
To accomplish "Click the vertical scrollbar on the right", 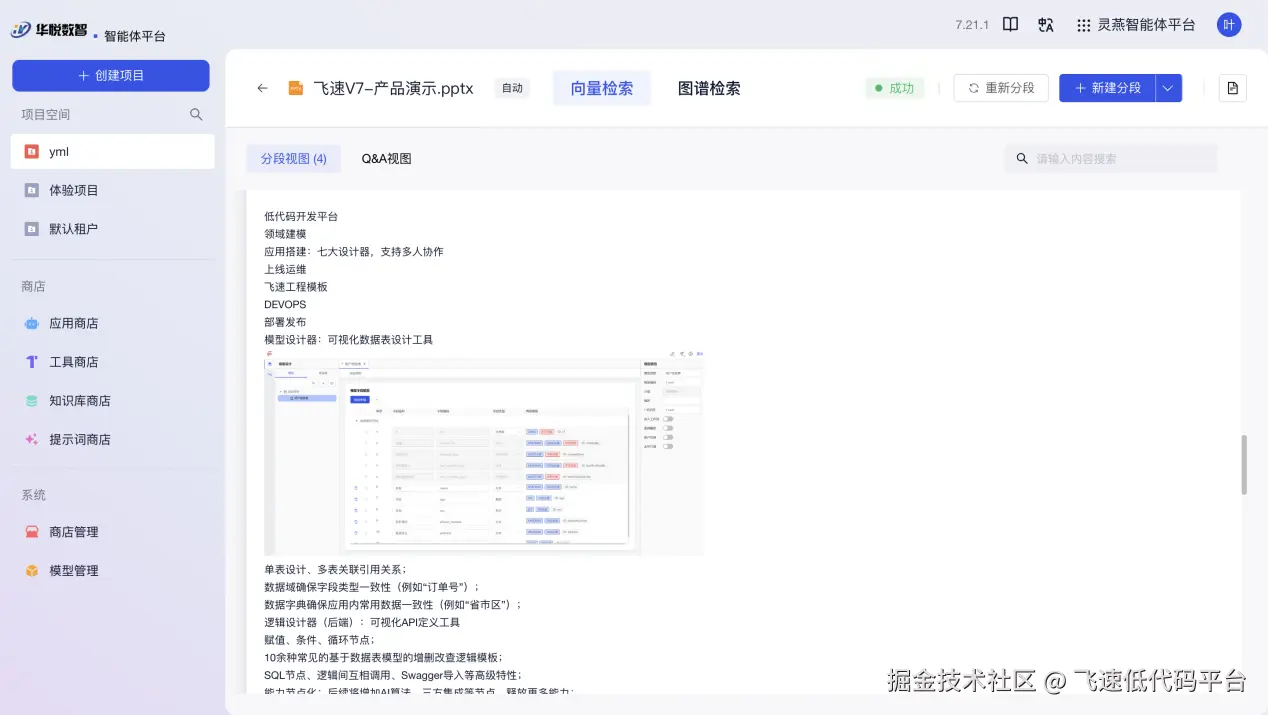I will (1243, 465).
